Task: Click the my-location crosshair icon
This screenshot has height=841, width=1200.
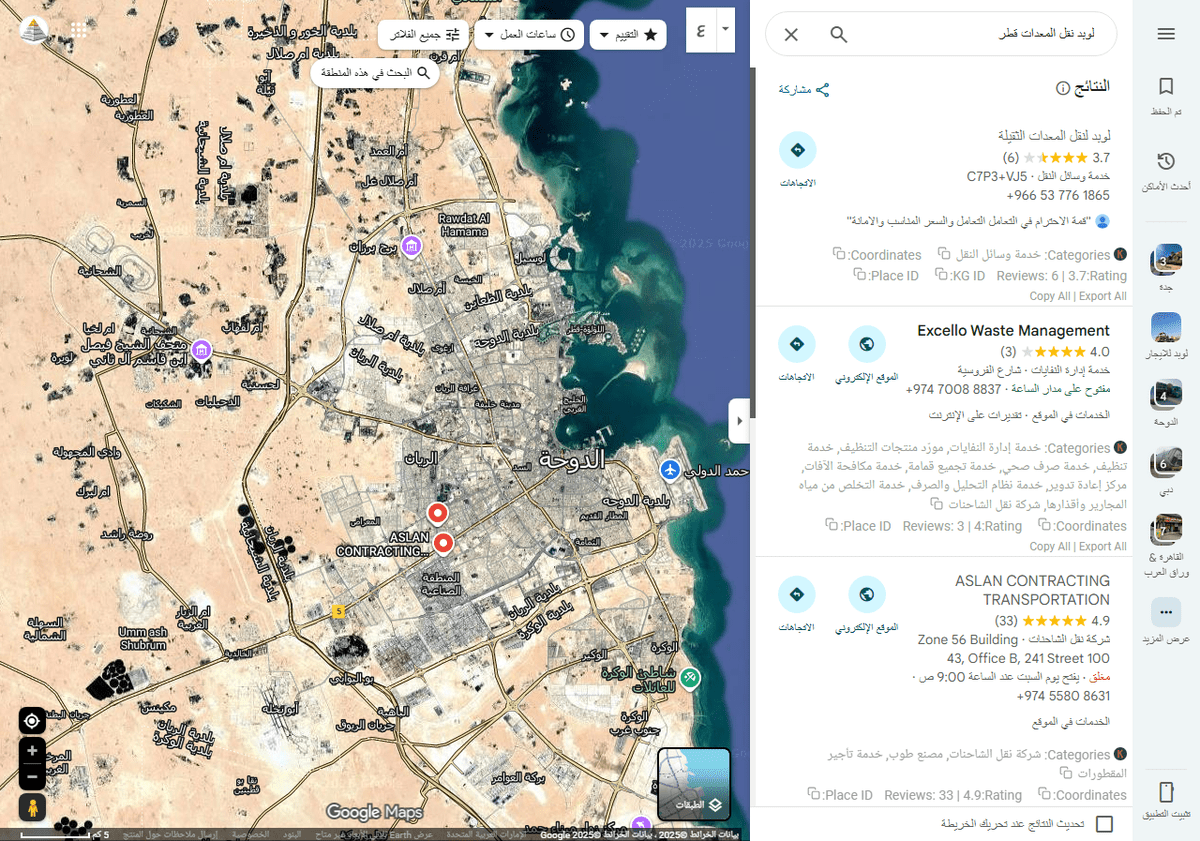Action: [x=32, y=720]
